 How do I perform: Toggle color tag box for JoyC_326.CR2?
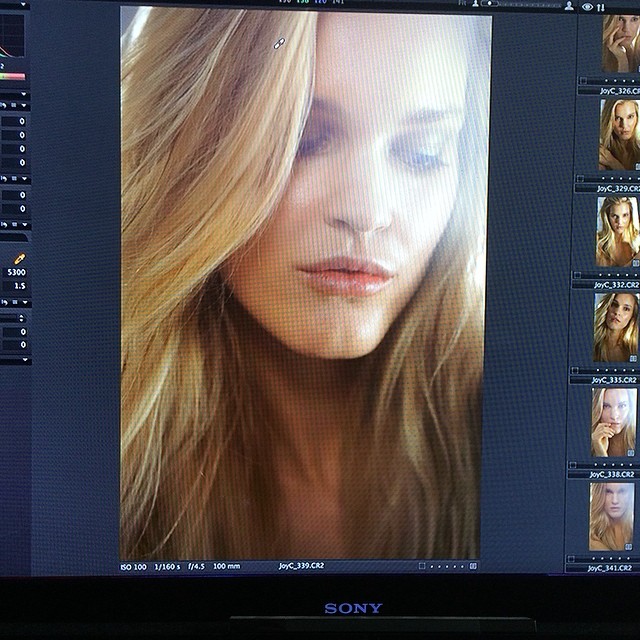(583, 80)
